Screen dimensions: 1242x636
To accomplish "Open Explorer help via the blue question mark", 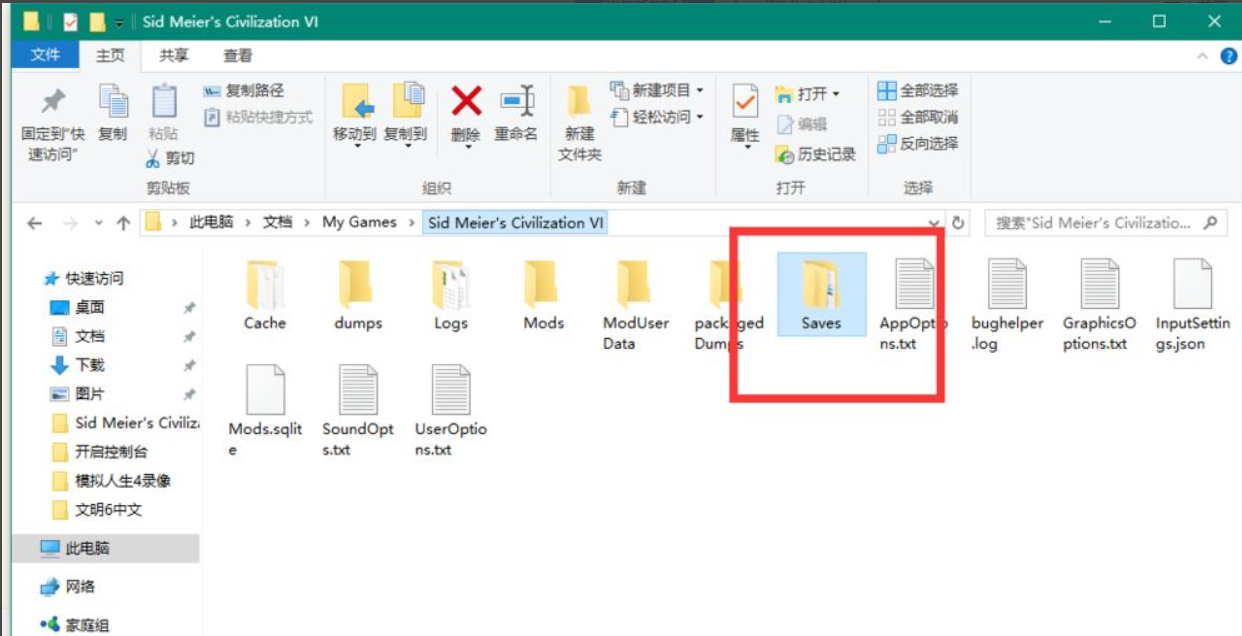I will pyautogui.click(x=1229, y=57).
